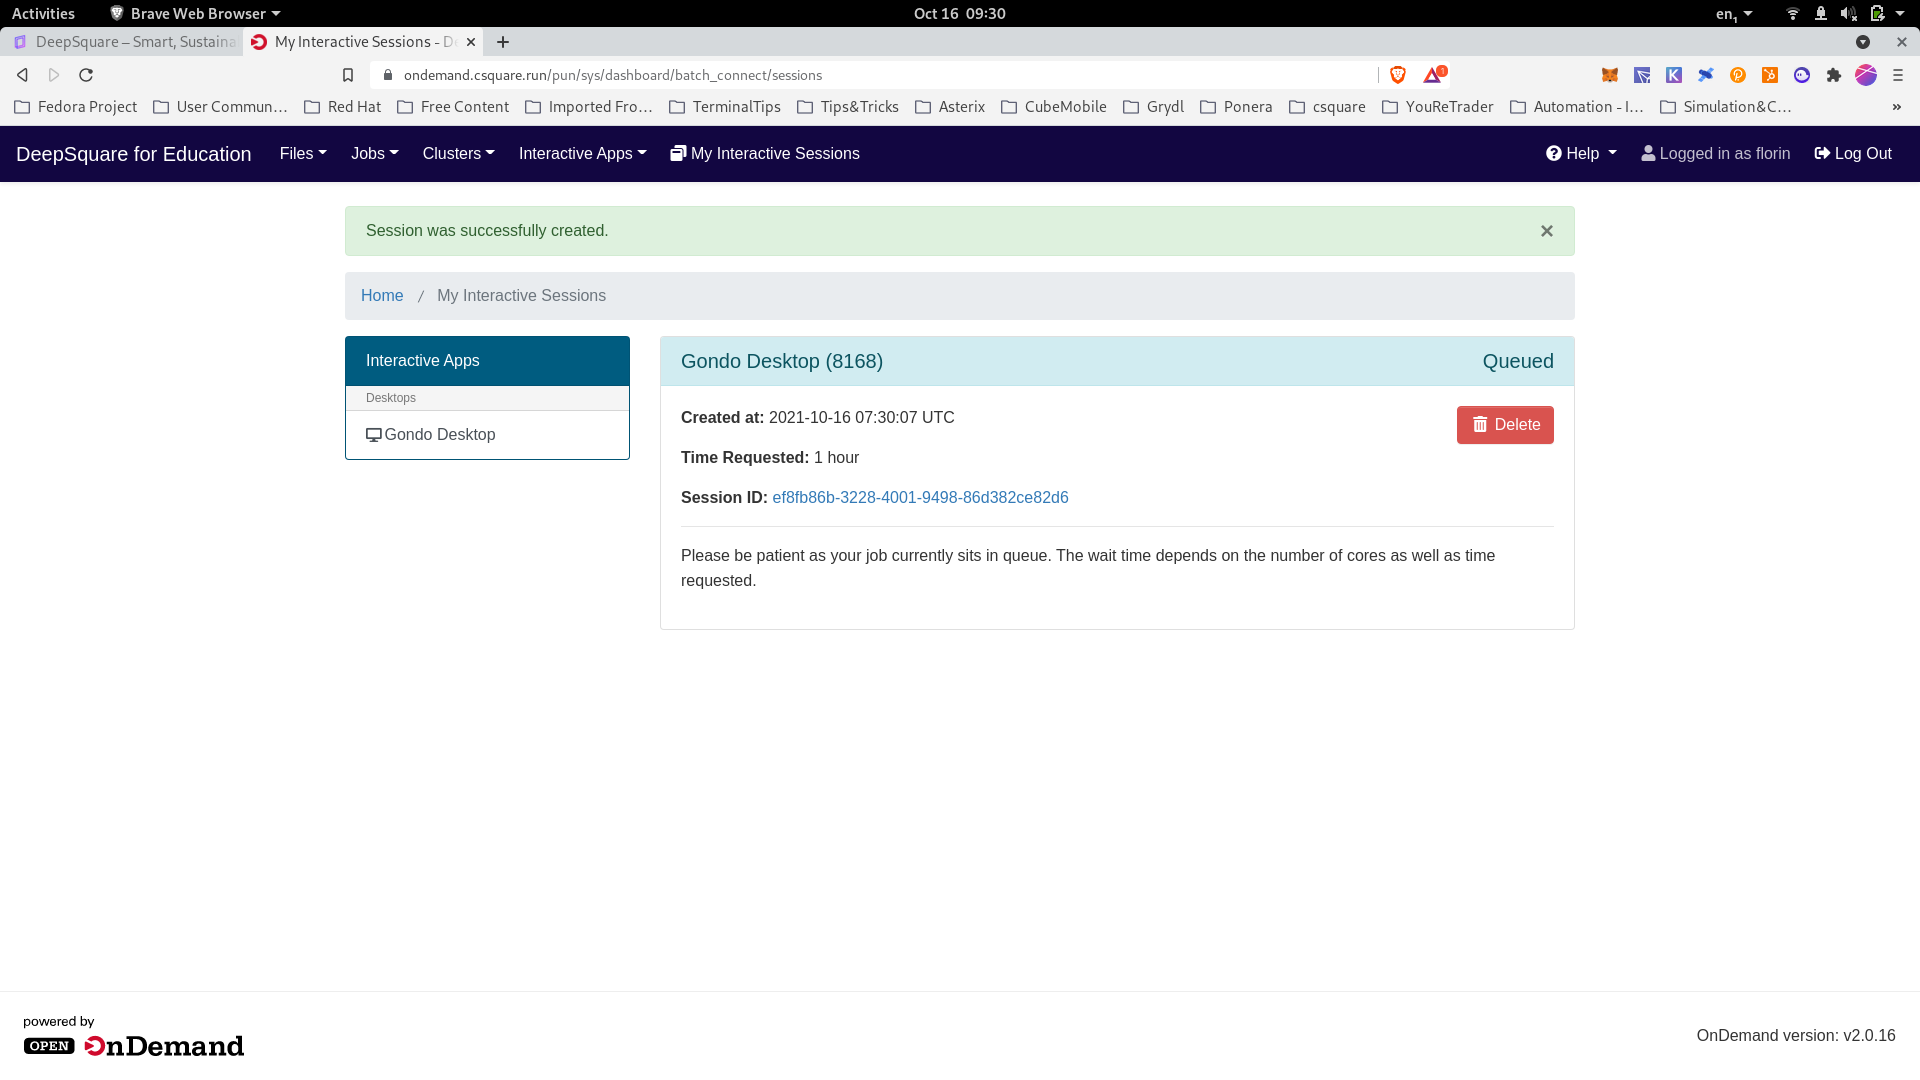Expand the Files dropdown menu
The width and height of the screenshot is (1920, 1080).
pos(303,153)
